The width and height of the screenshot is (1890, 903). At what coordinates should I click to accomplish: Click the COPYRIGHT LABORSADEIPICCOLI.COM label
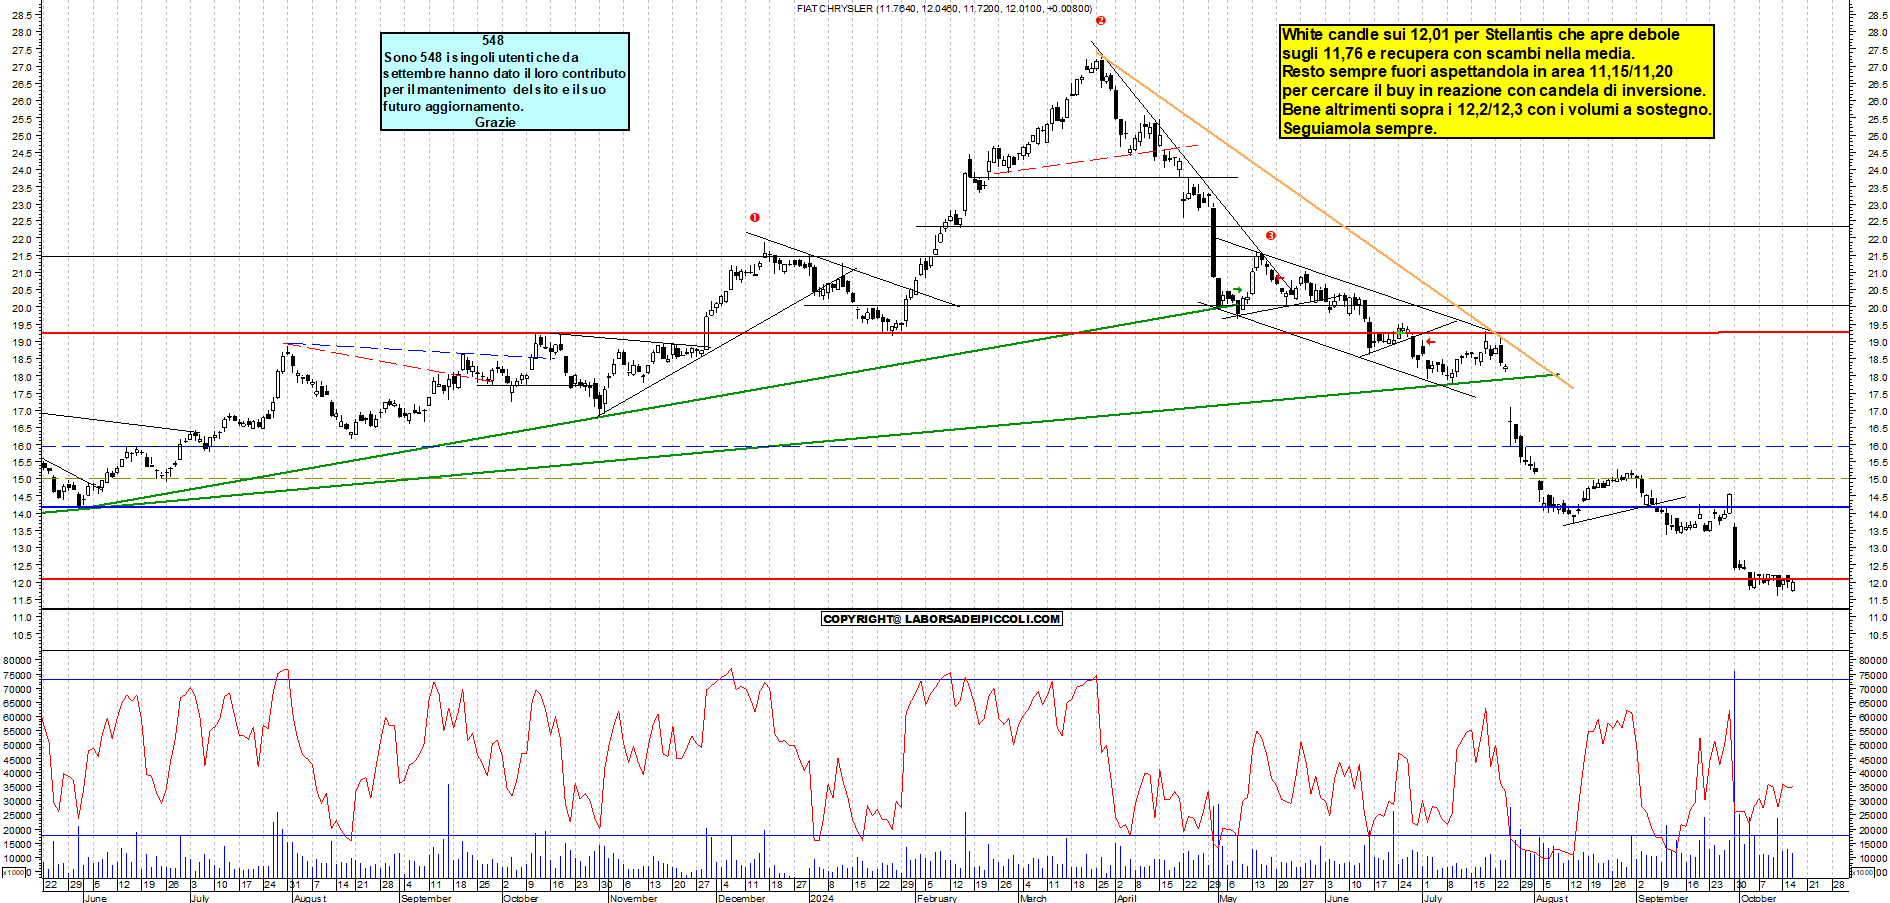coord(941,619)
